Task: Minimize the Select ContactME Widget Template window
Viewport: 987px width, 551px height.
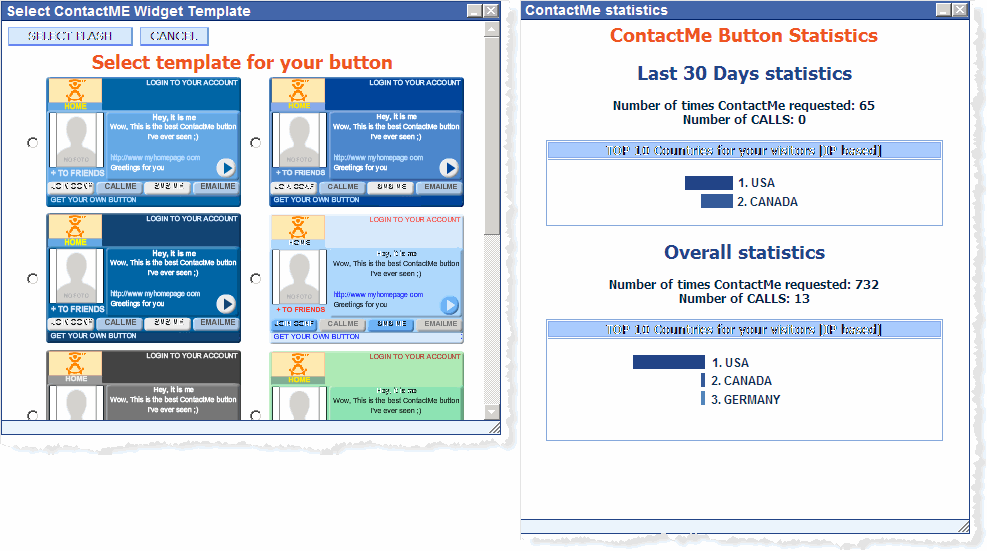Action: pyautogui.click(x=475, y=11)
